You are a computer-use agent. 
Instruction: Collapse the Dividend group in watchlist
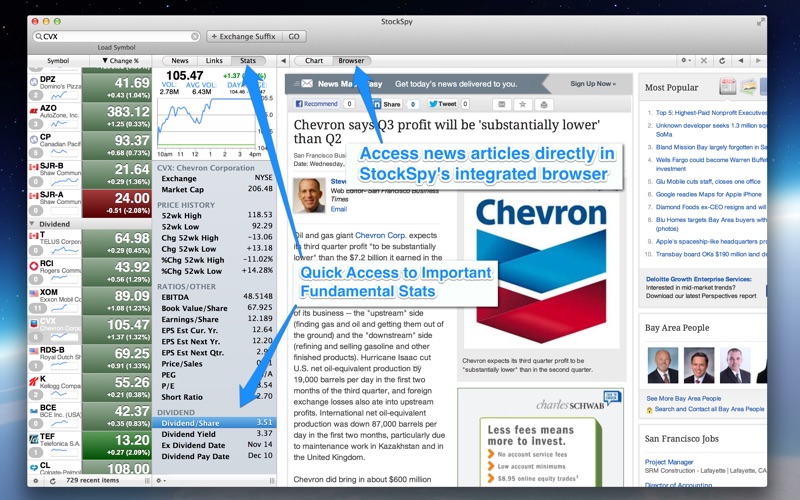32,224
